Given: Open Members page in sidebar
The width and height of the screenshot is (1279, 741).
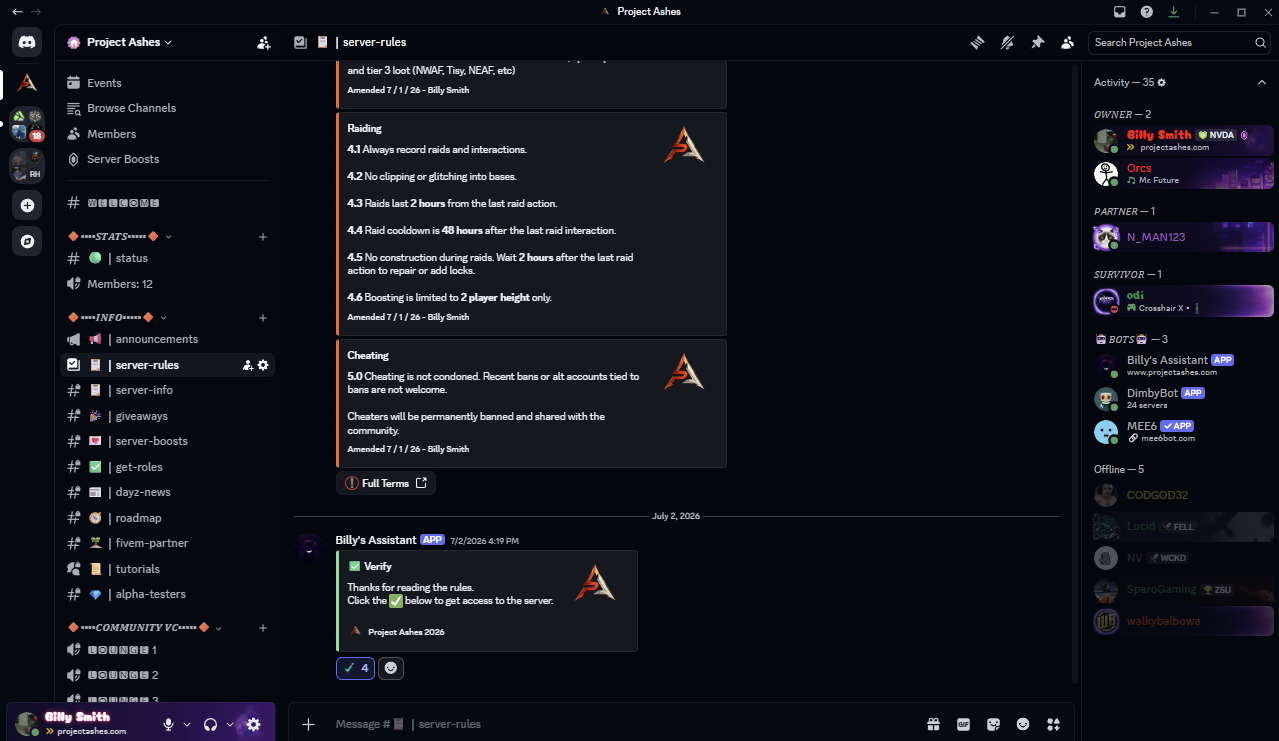Looking at the screenshot, I should (167, 134).
